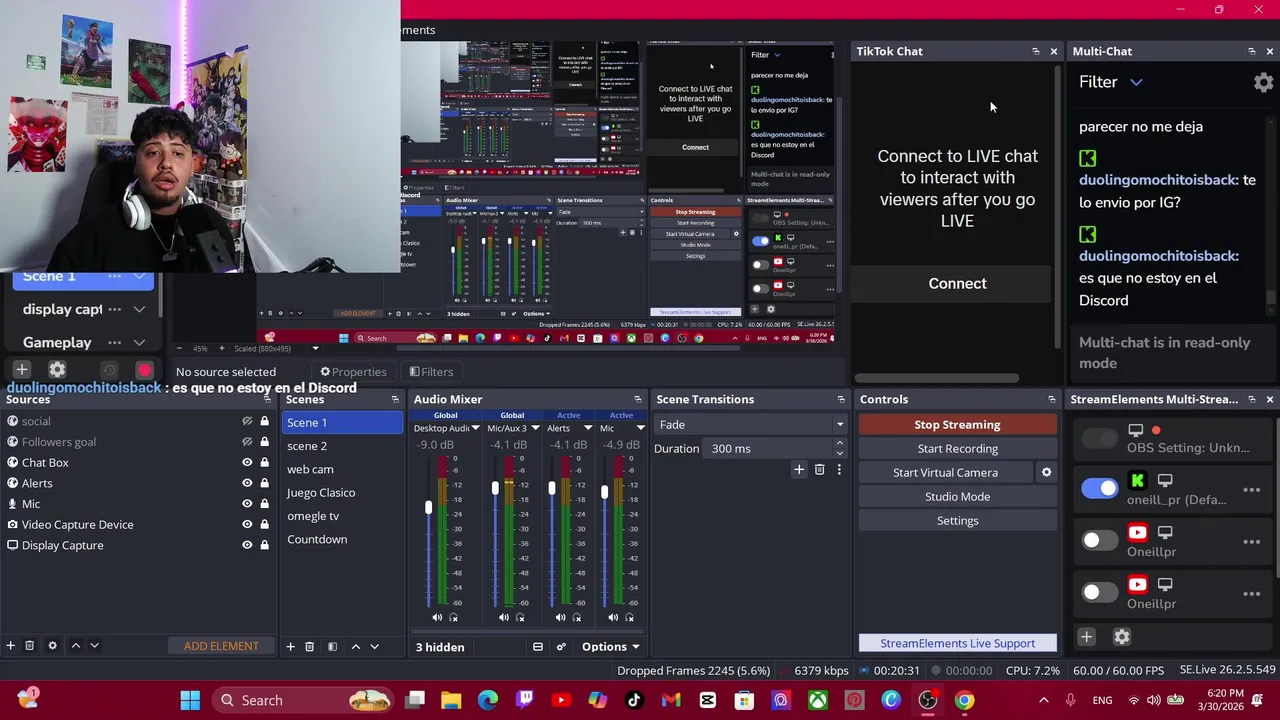Open Twitch app in the taskbar
This screenshot has width=1280, height=720.
(524, 700)
